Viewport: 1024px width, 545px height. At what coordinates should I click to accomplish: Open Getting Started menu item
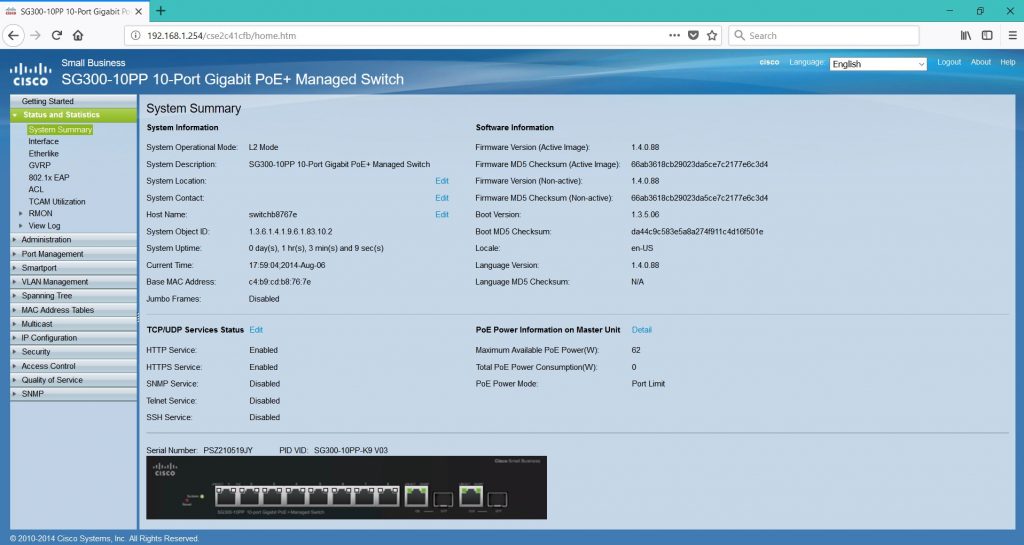[x=73, y=101]
